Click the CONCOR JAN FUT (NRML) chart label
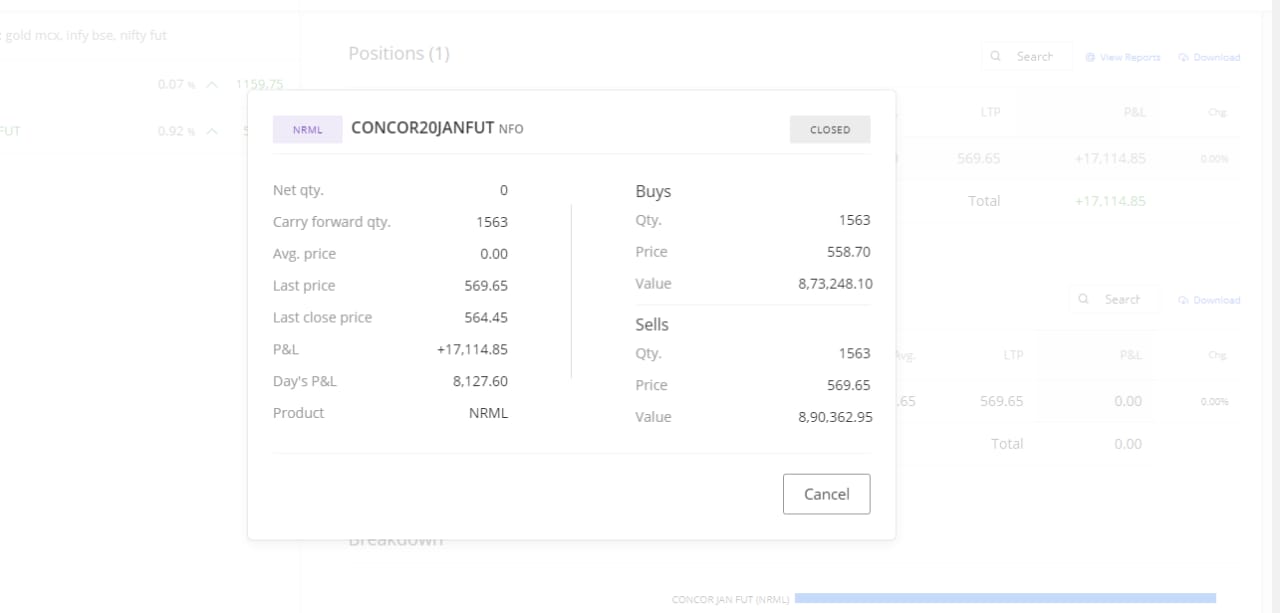The height and width of the screenshot is (613, 1280). point(730,600)
